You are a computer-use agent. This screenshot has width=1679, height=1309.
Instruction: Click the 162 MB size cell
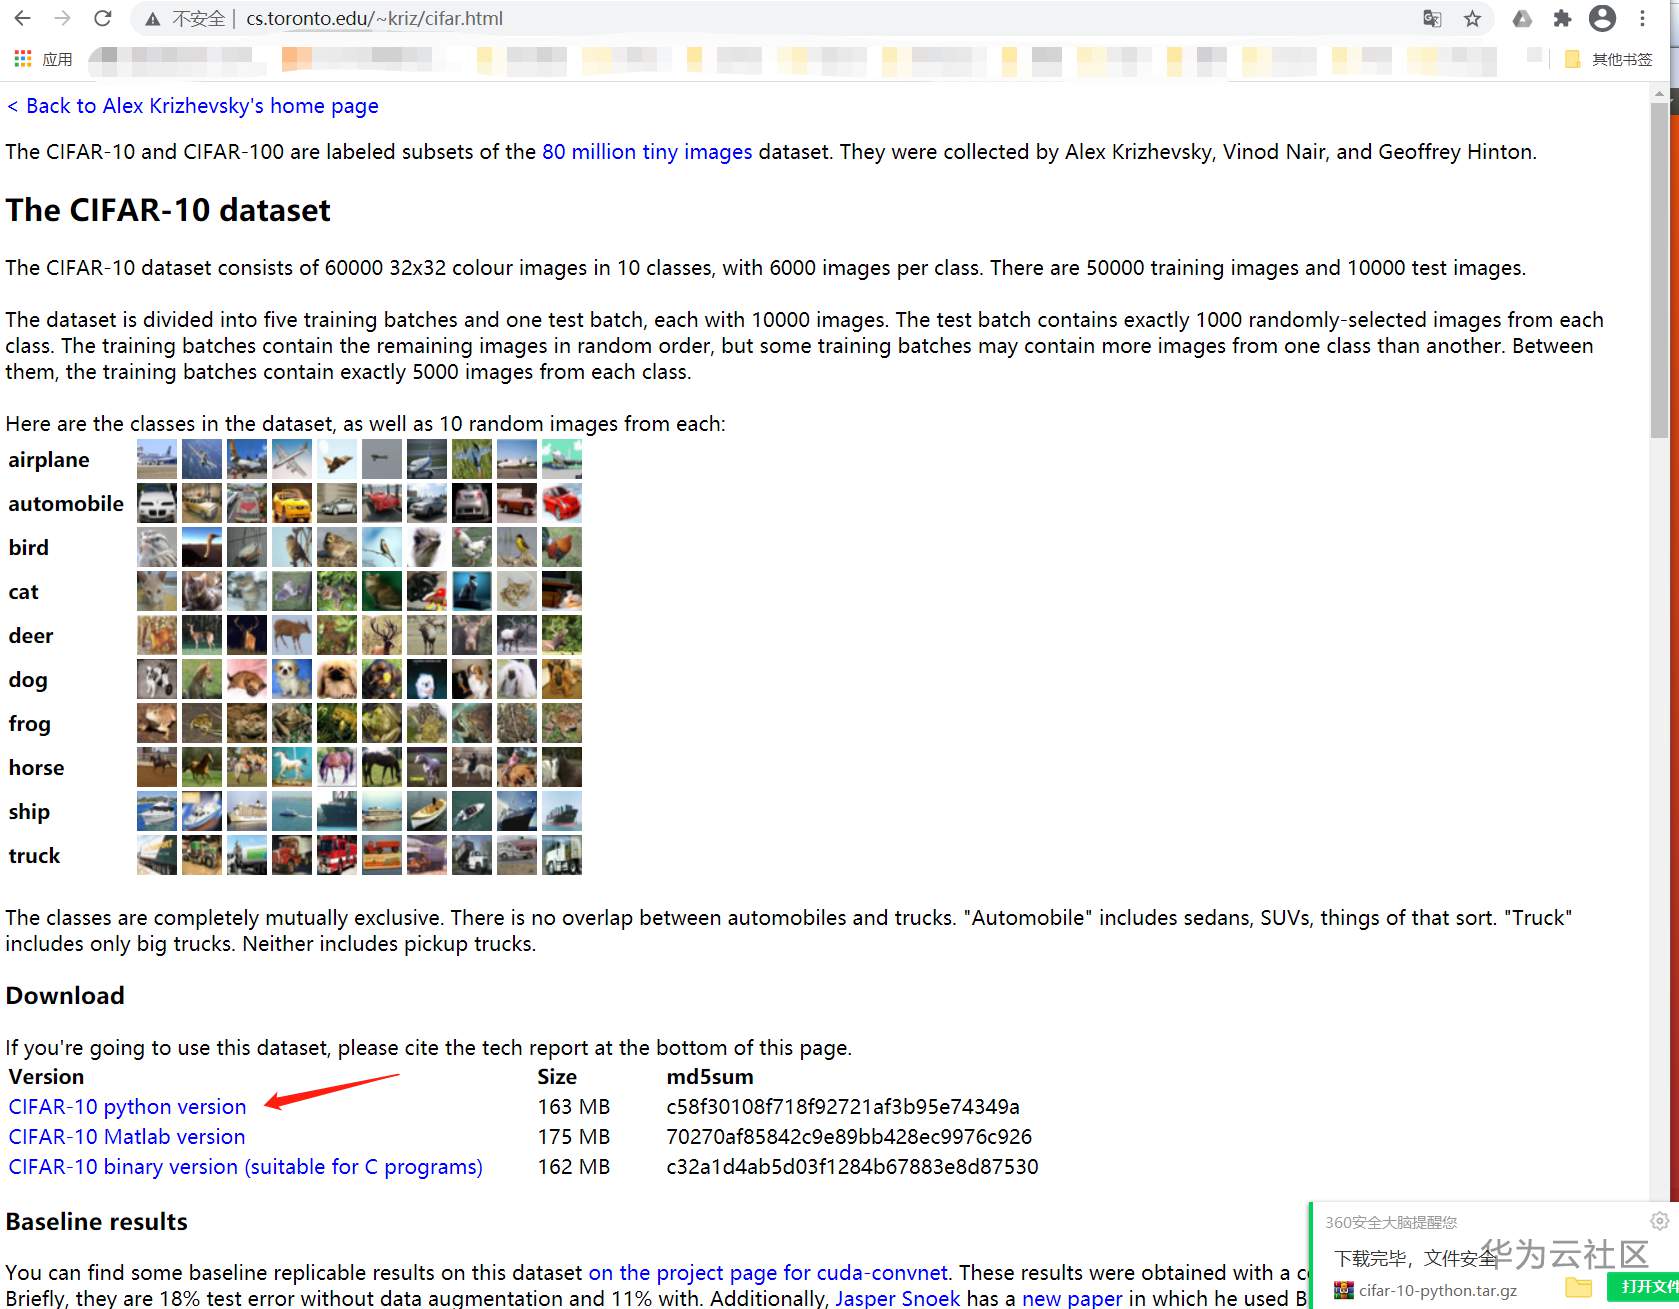coord(574,1167)
